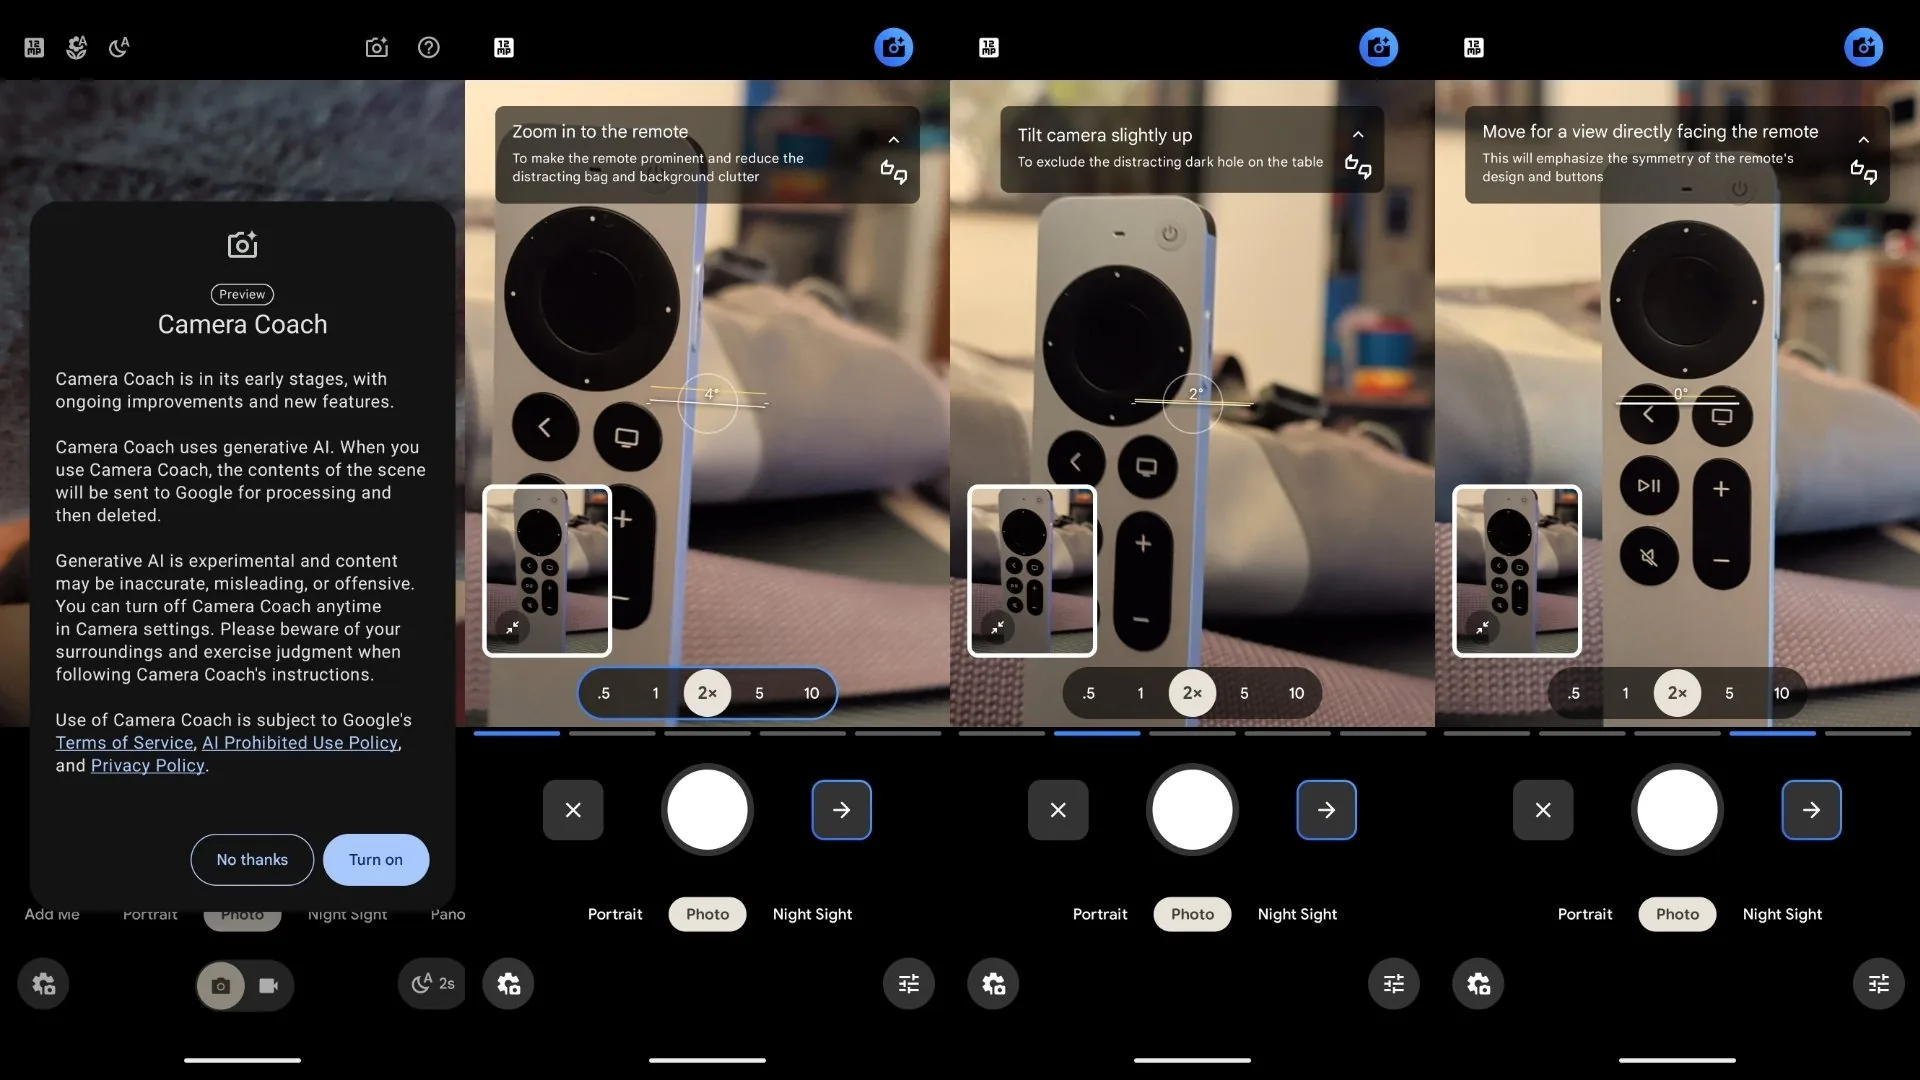Open the AI Prohibited Use Policy link

(x=300, y=743)
